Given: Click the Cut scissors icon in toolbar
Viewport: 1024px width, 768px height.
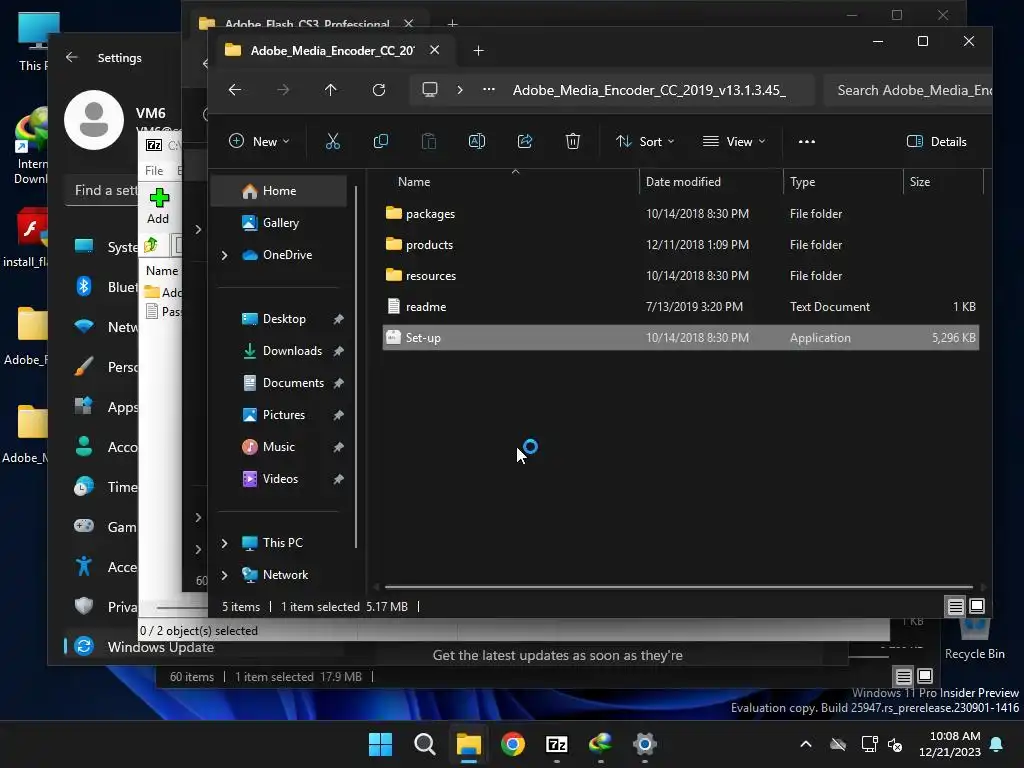Looking at the screenshot, I should [333, 141].
